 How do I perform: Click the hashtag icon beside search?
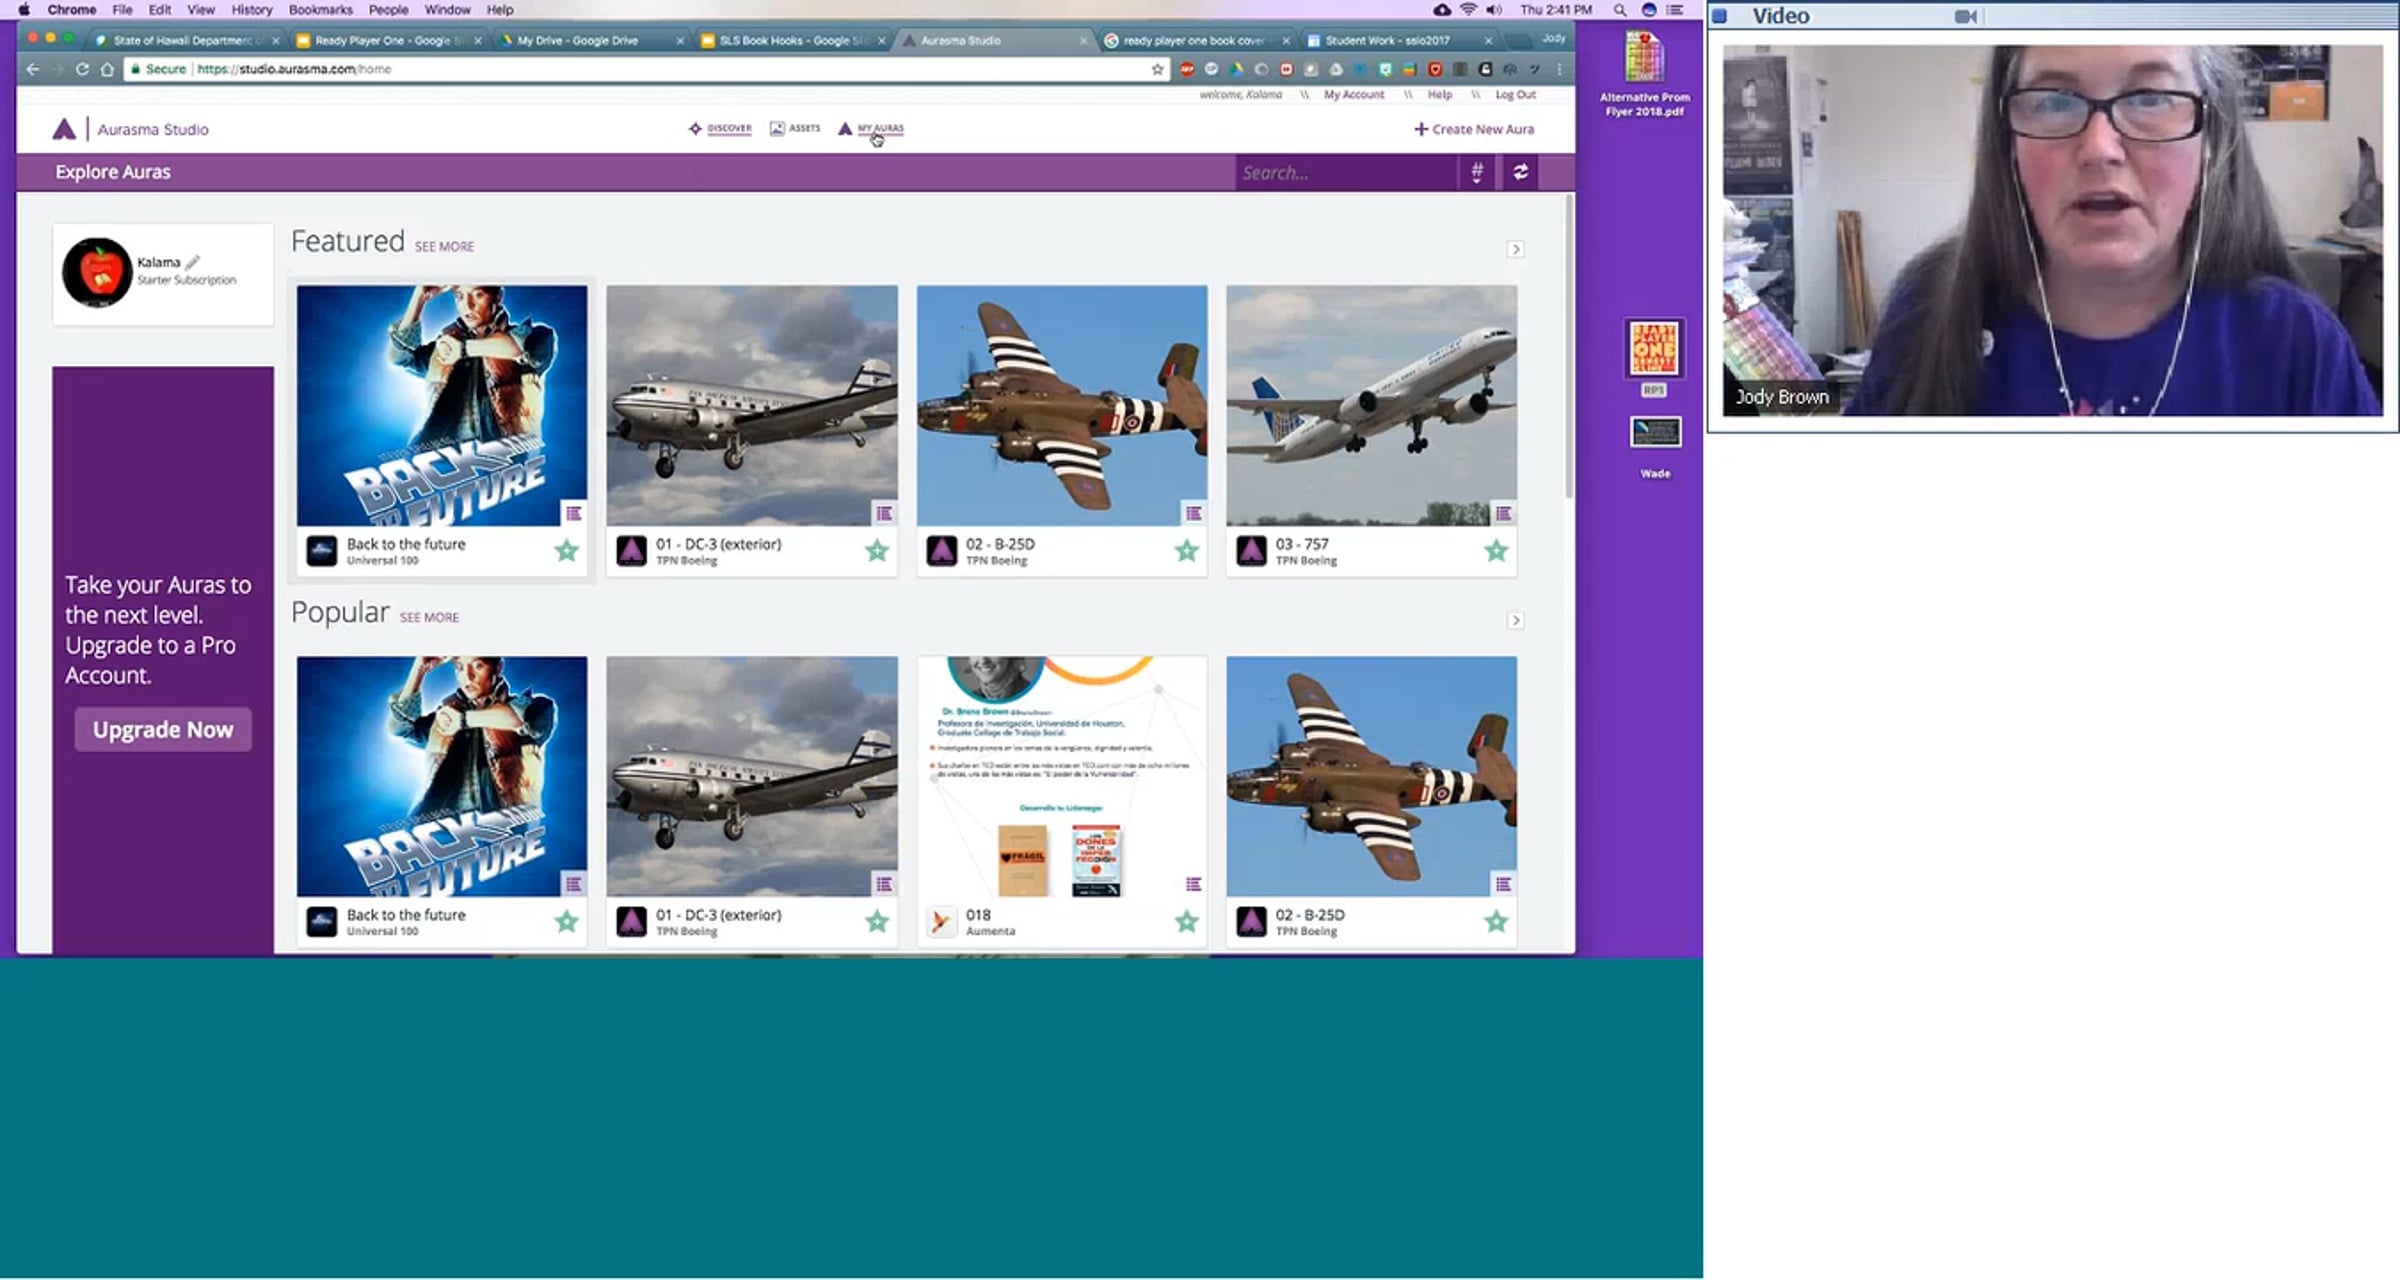(x=1477, y=172)
